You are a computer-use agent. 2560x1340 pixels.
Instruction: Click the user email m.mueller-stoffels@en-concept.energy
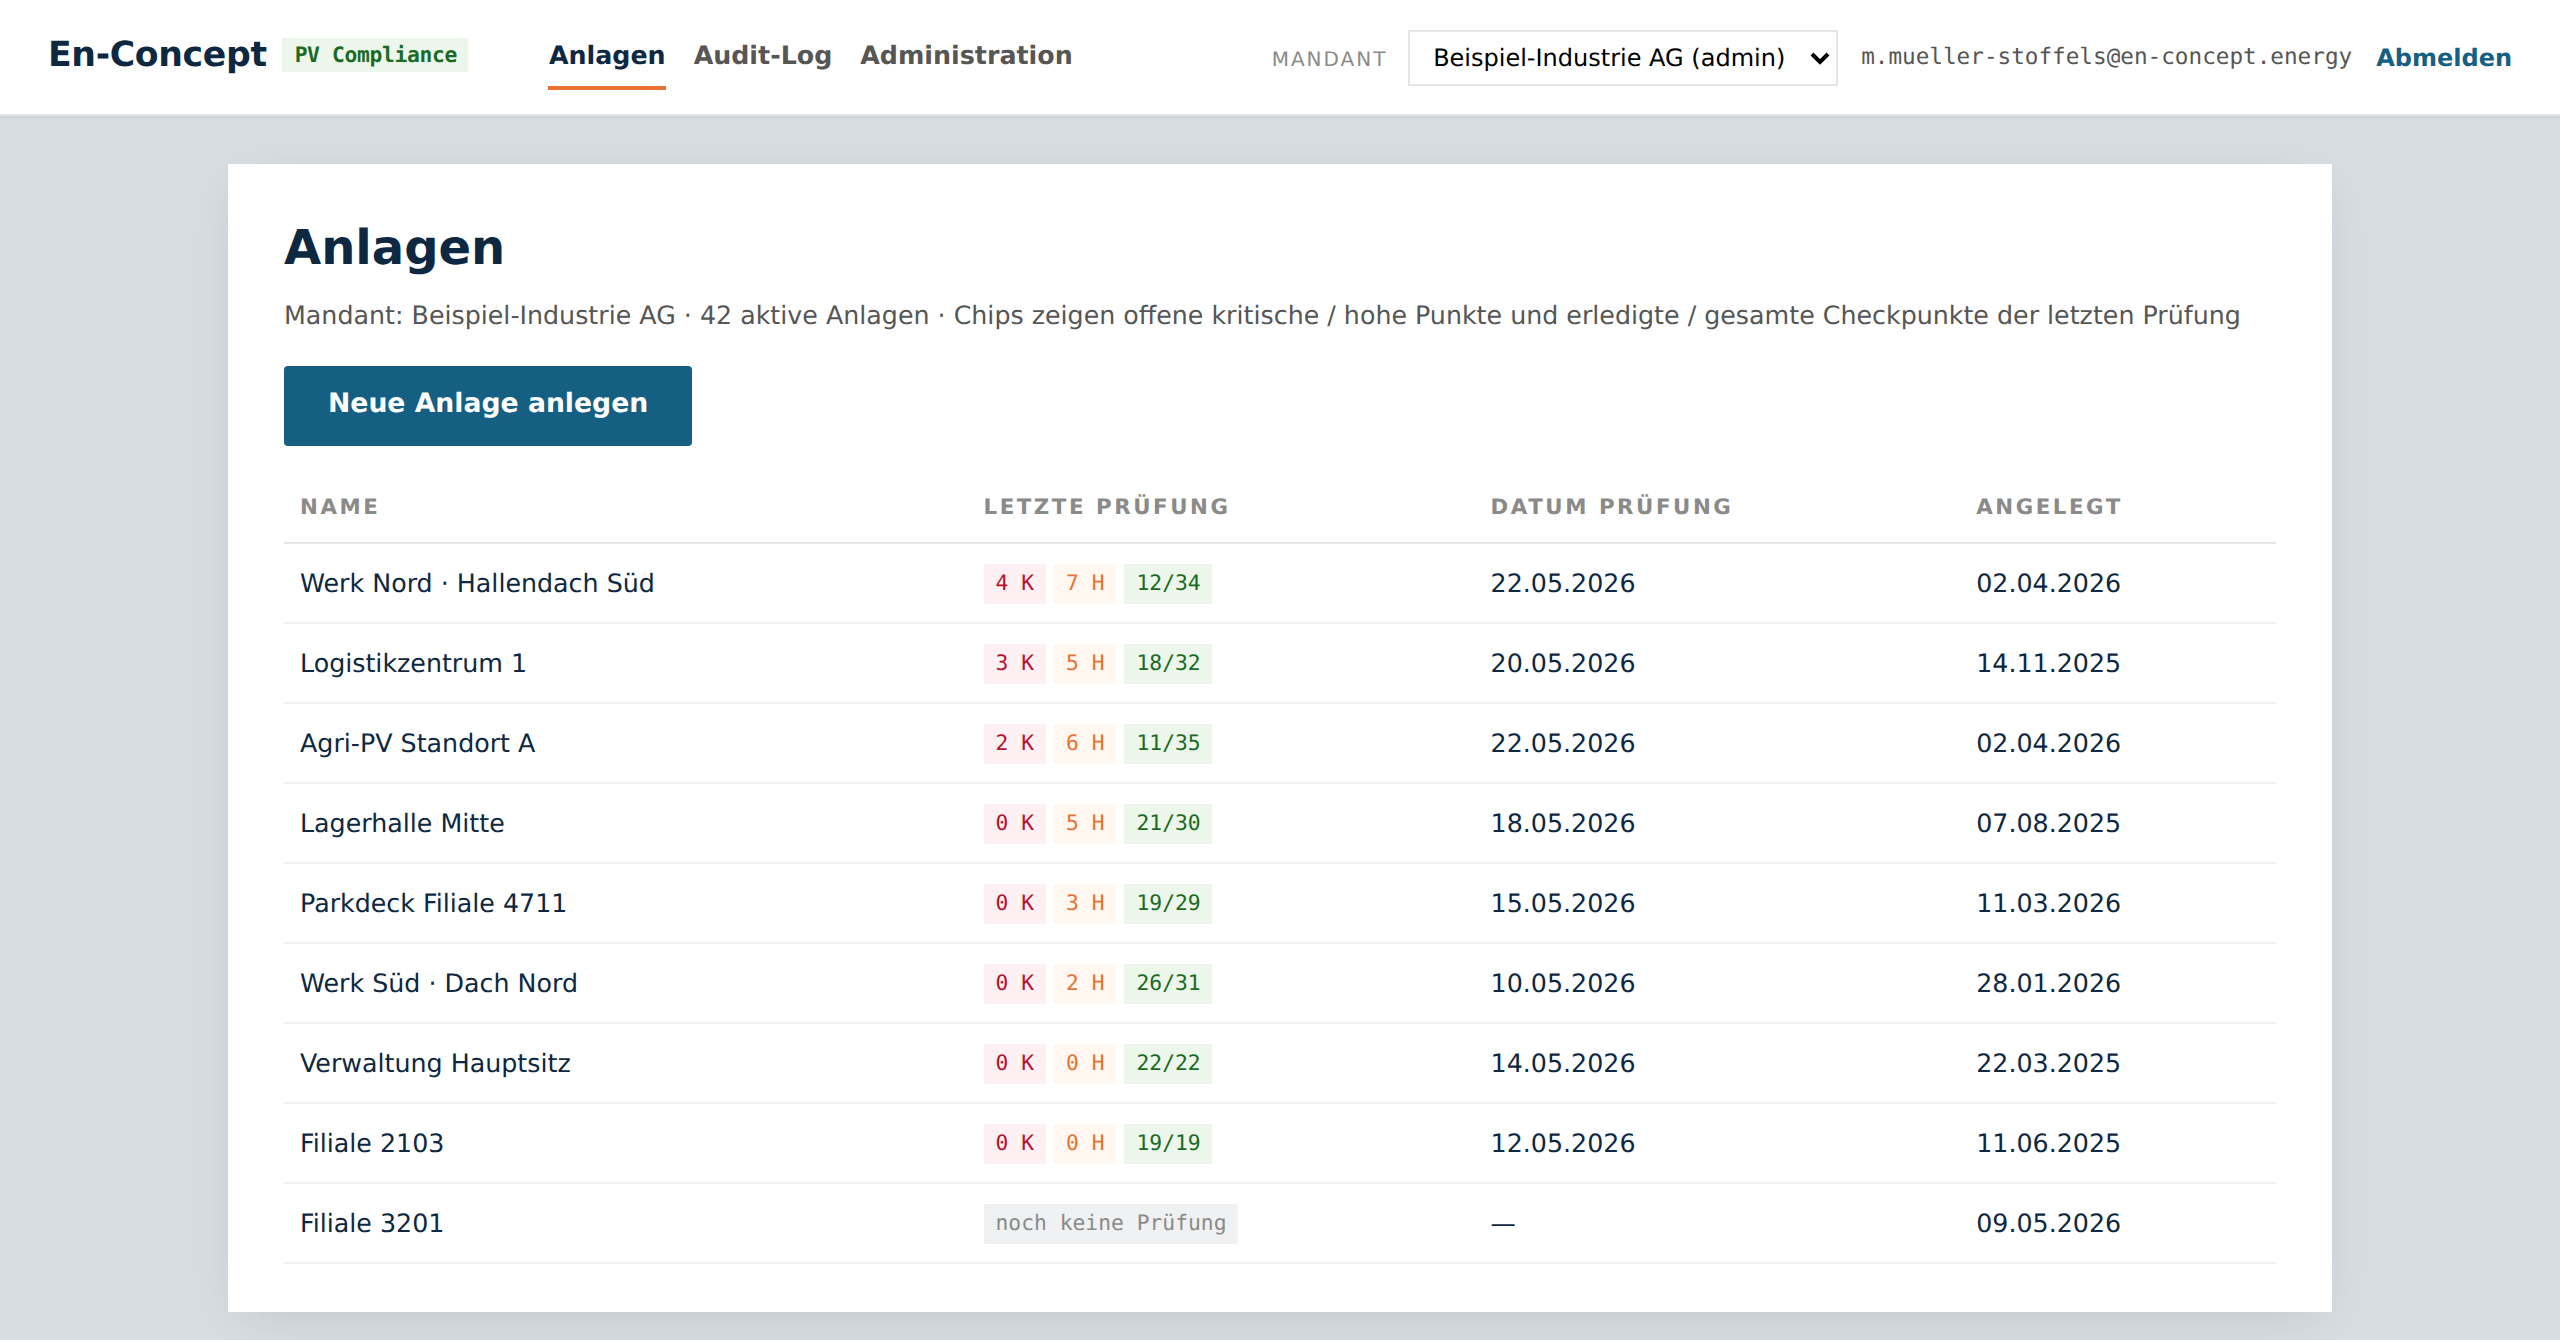(2106, 57)
